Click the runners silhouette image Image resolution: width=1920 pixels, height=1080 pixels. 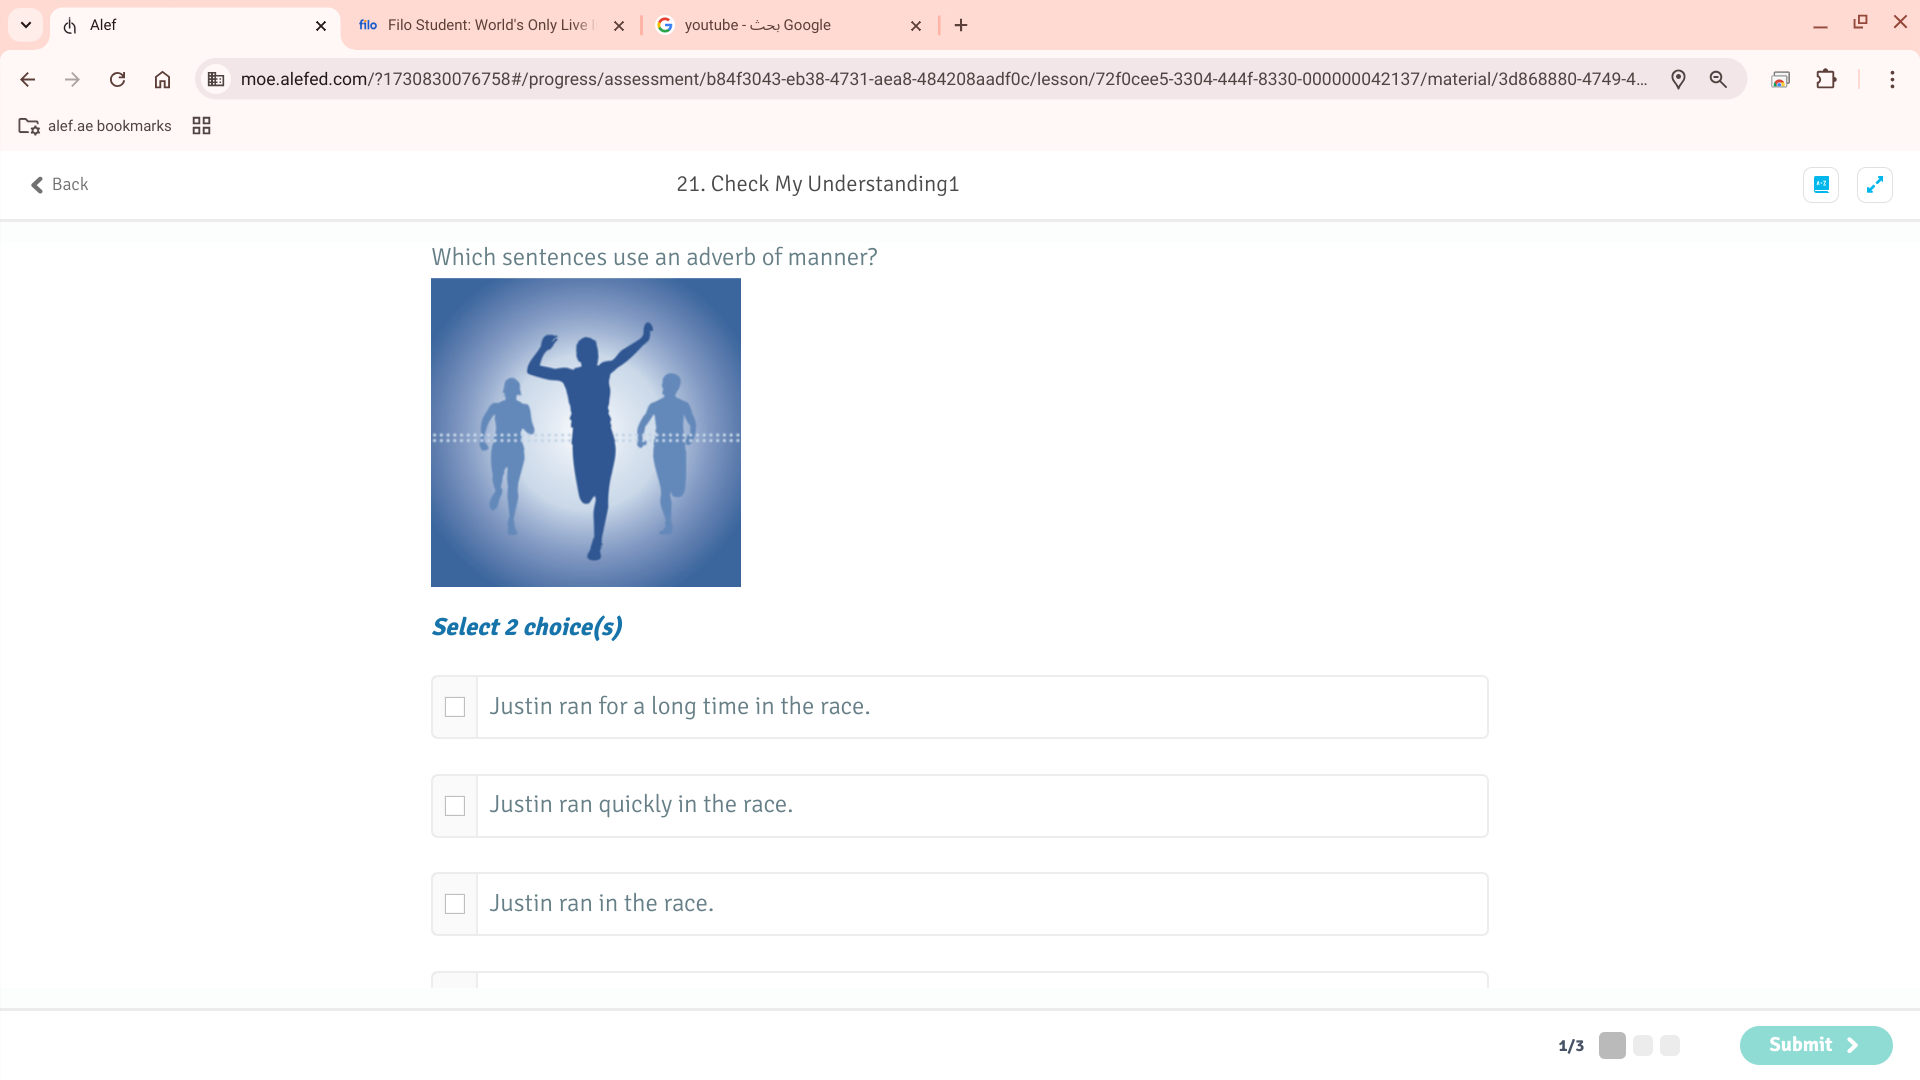point(586,432)
